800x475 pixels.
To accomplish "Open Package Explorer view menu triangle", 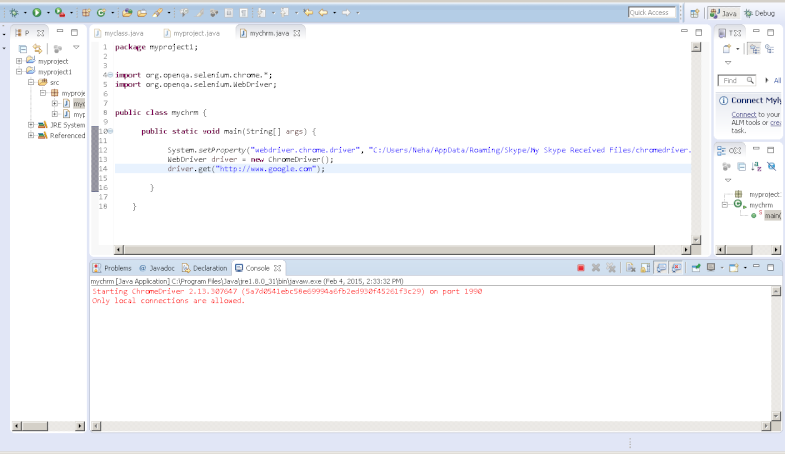I will point(76,47).
